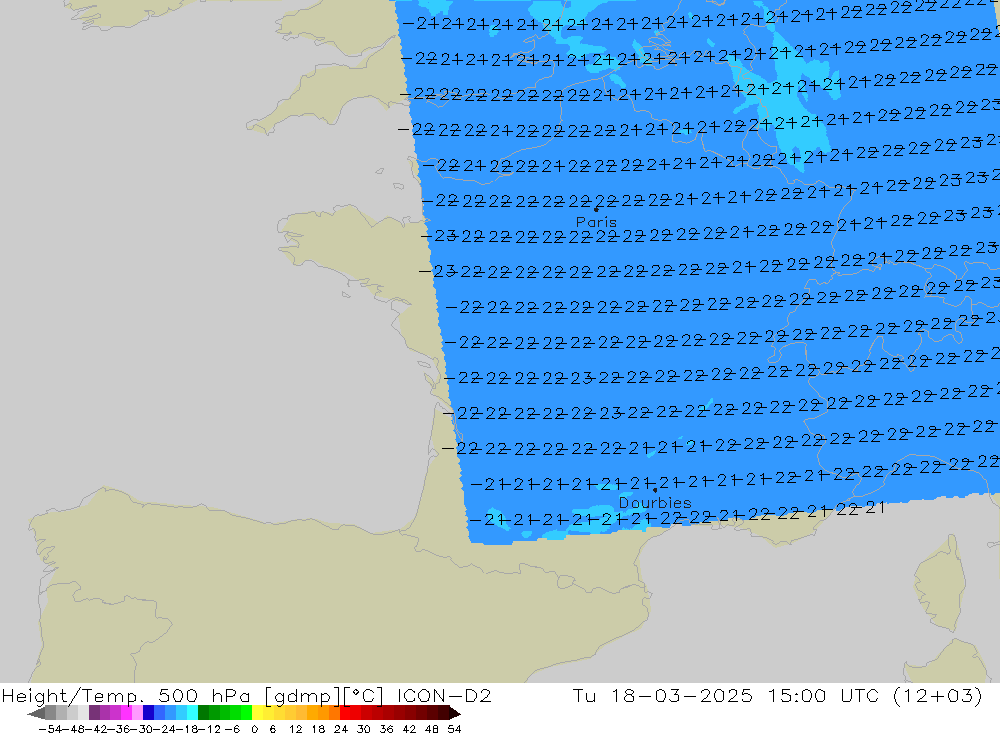The height and width of the screenshot is (733, 1000).
Task: Pick the bright red legend swatch above 24
Action: [x=345, y=713]
